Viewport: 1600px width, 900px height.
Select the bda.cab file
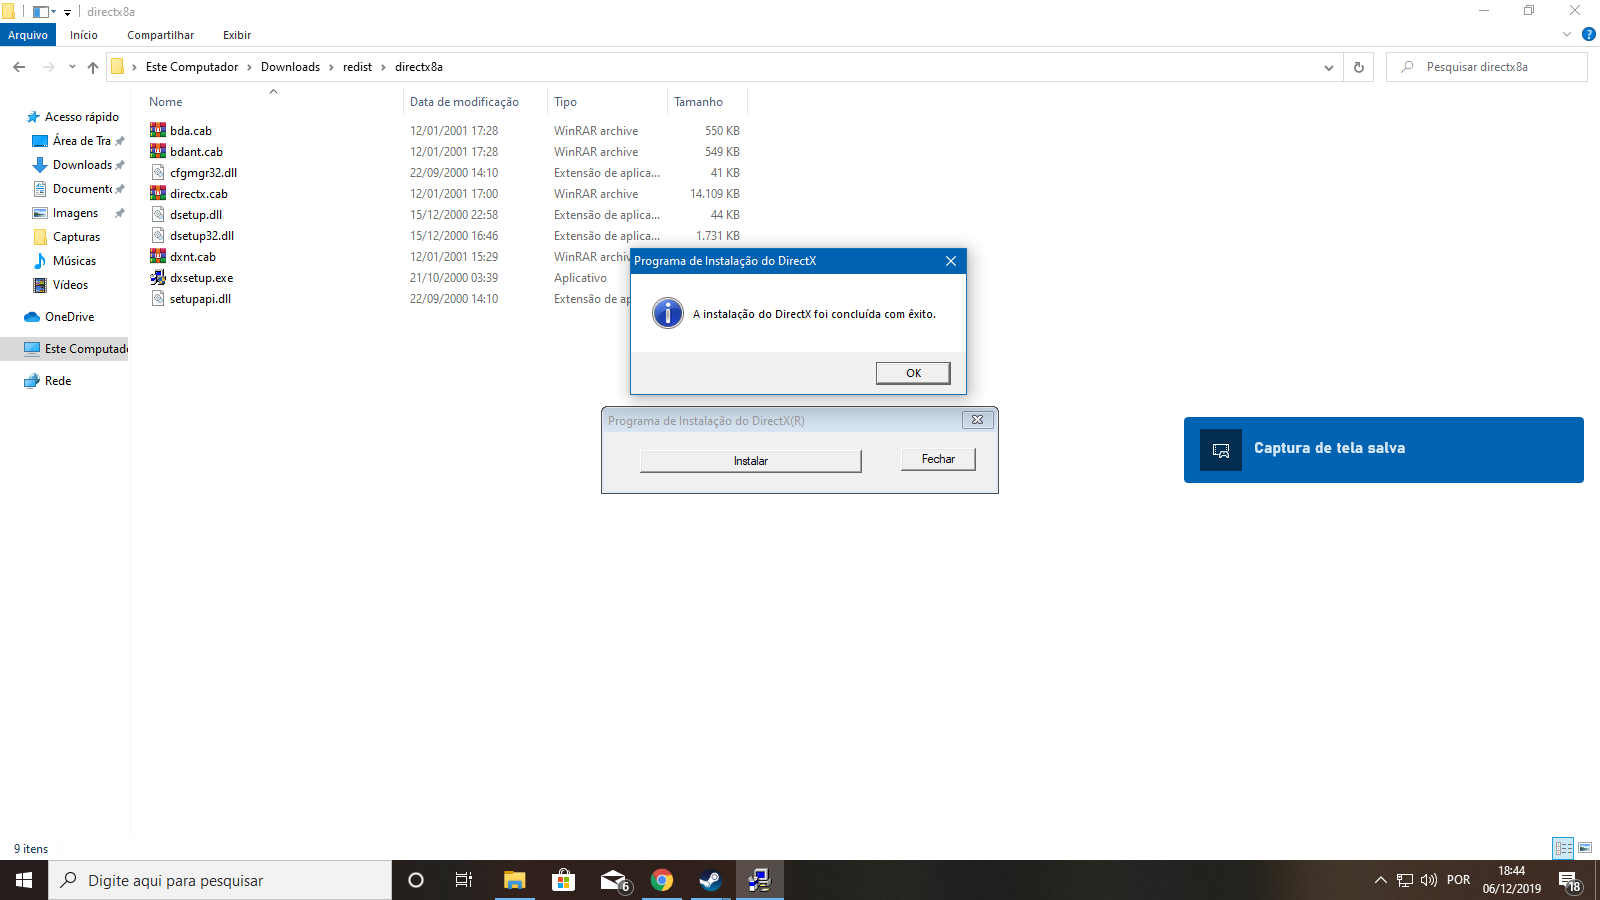tap(190, 131)
